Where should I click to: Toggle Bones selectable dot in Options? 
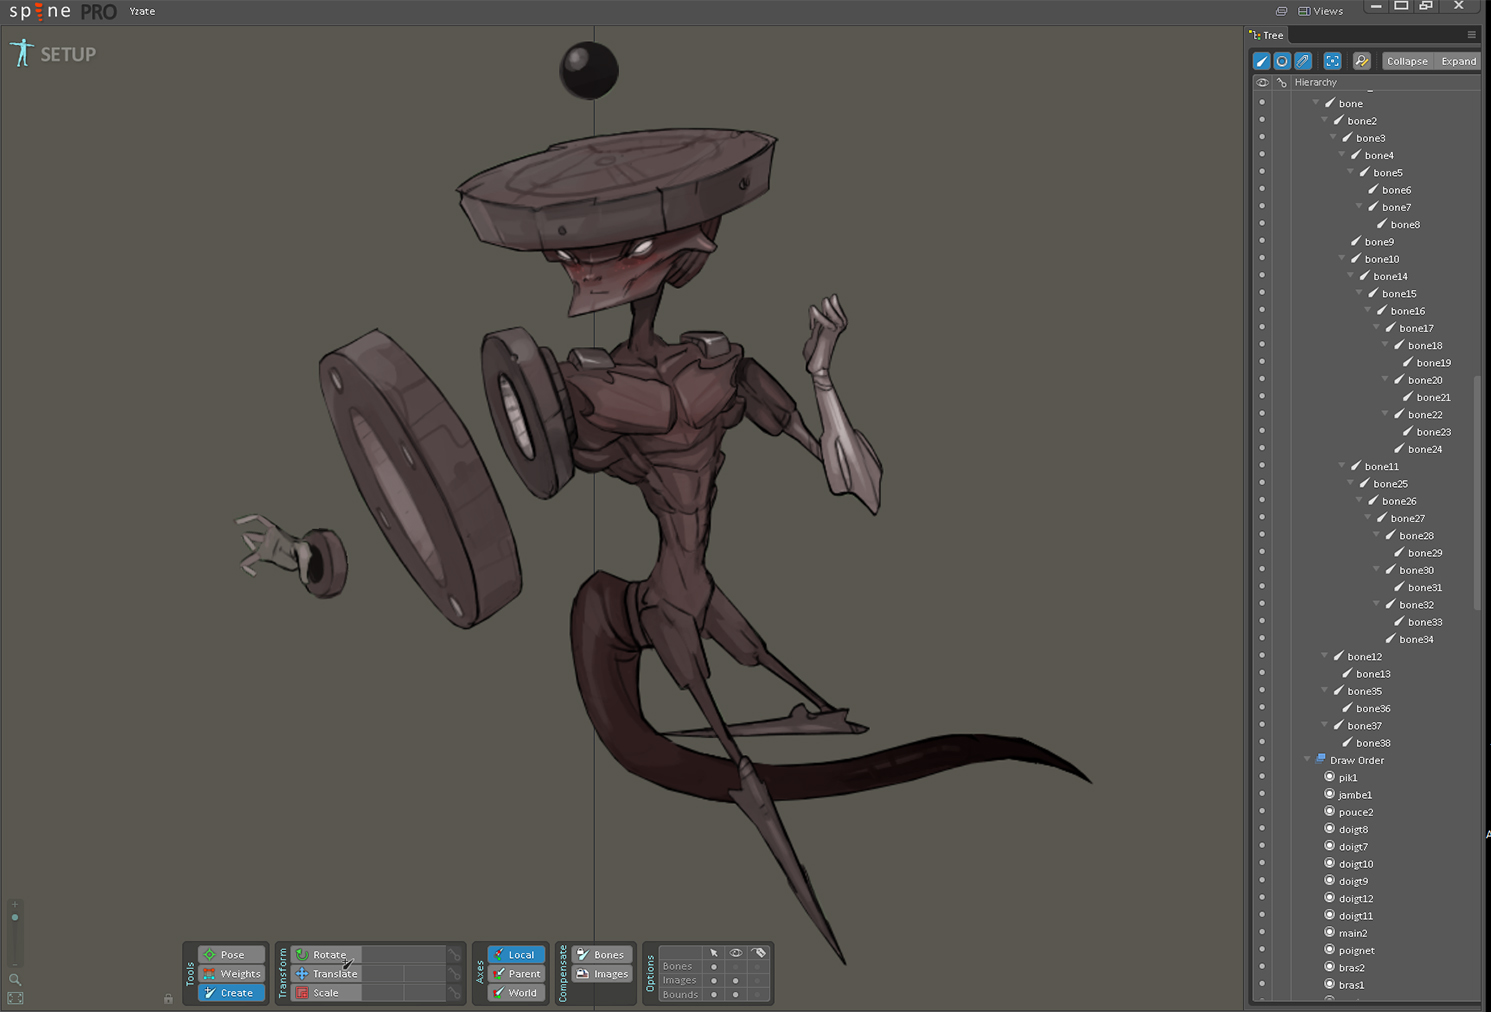point(714,967)
